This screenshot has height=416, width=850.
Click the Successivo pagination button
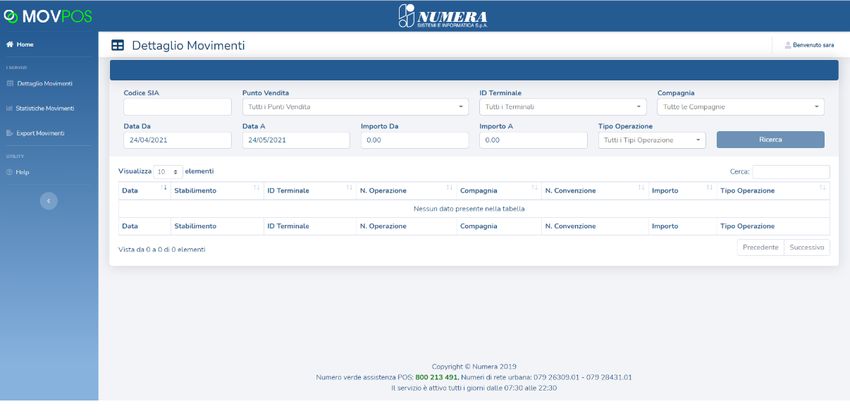(x=806, y=247)
